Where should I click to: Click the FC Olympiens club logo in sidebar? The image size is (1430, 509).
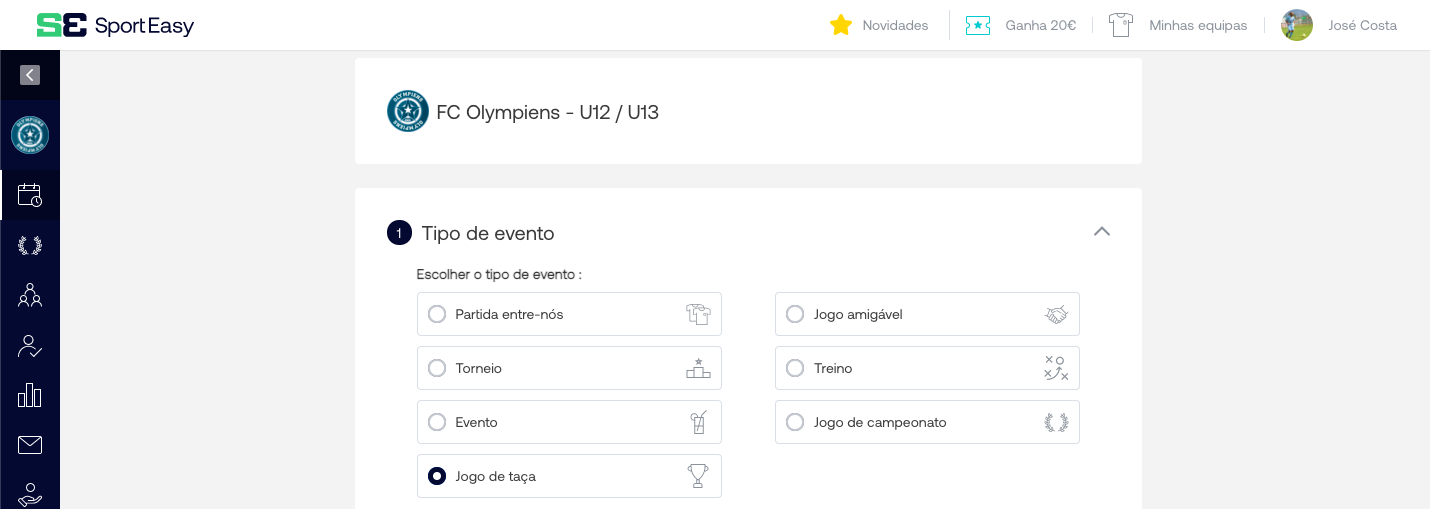point(30,135)
